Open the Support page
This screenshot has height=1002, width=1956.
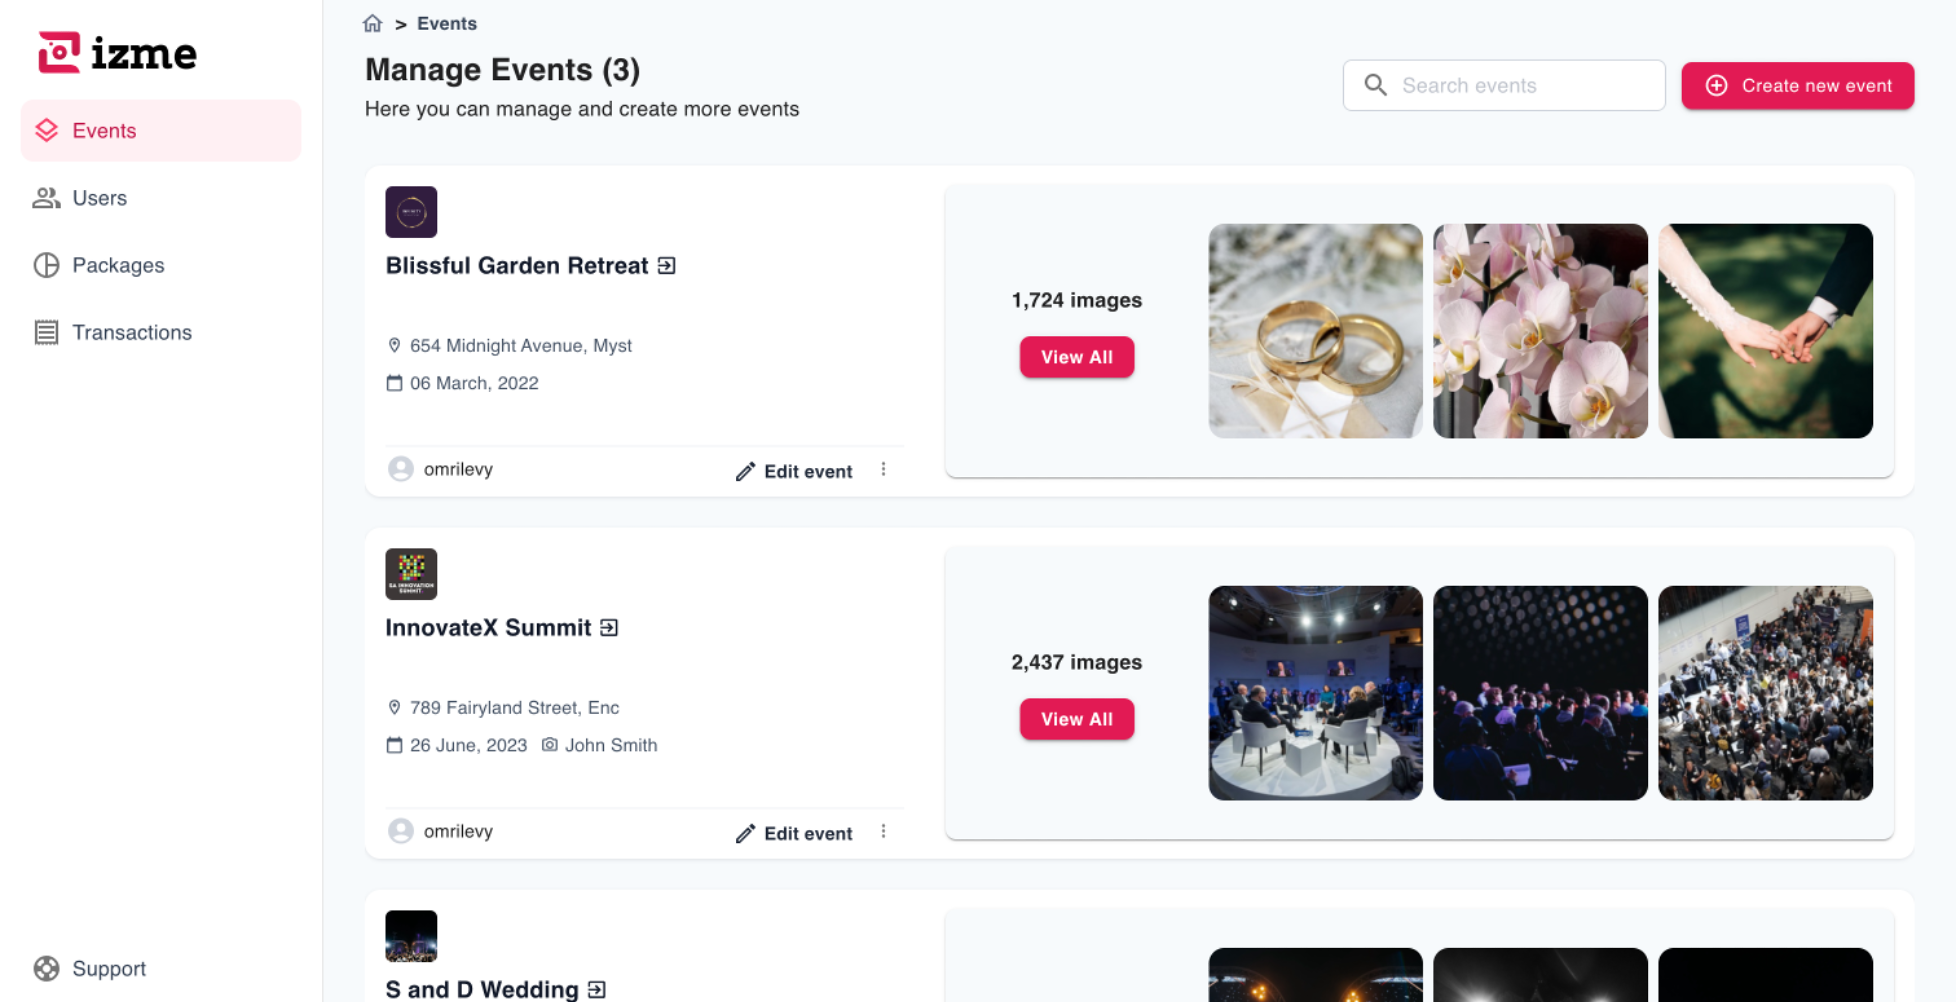coord(109,968)
